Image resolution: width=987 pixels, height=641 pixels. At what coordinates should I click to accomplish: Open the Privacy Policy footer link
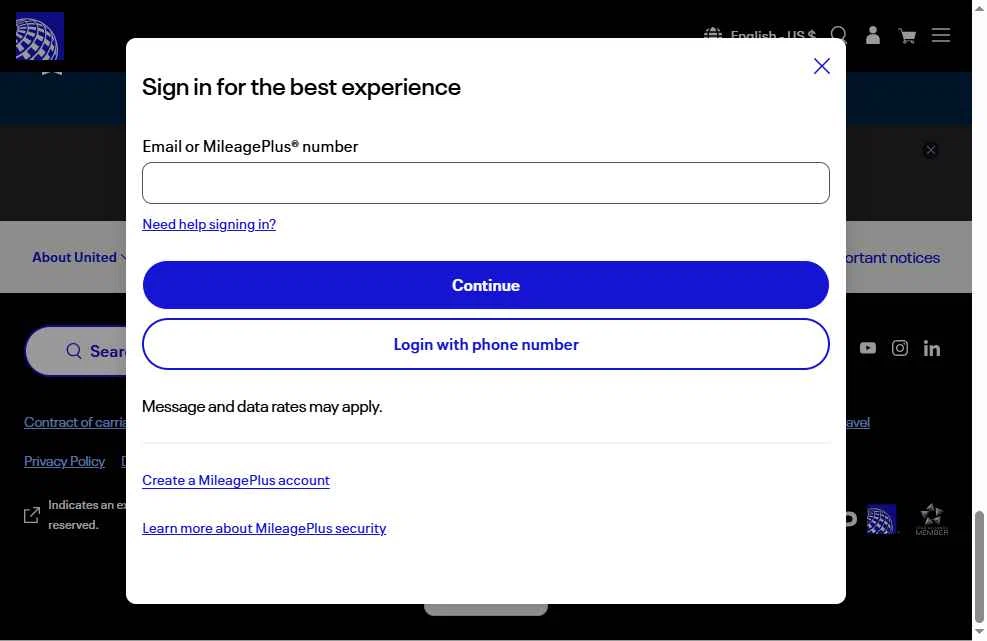pyautogui.click(x=64, y=462)
